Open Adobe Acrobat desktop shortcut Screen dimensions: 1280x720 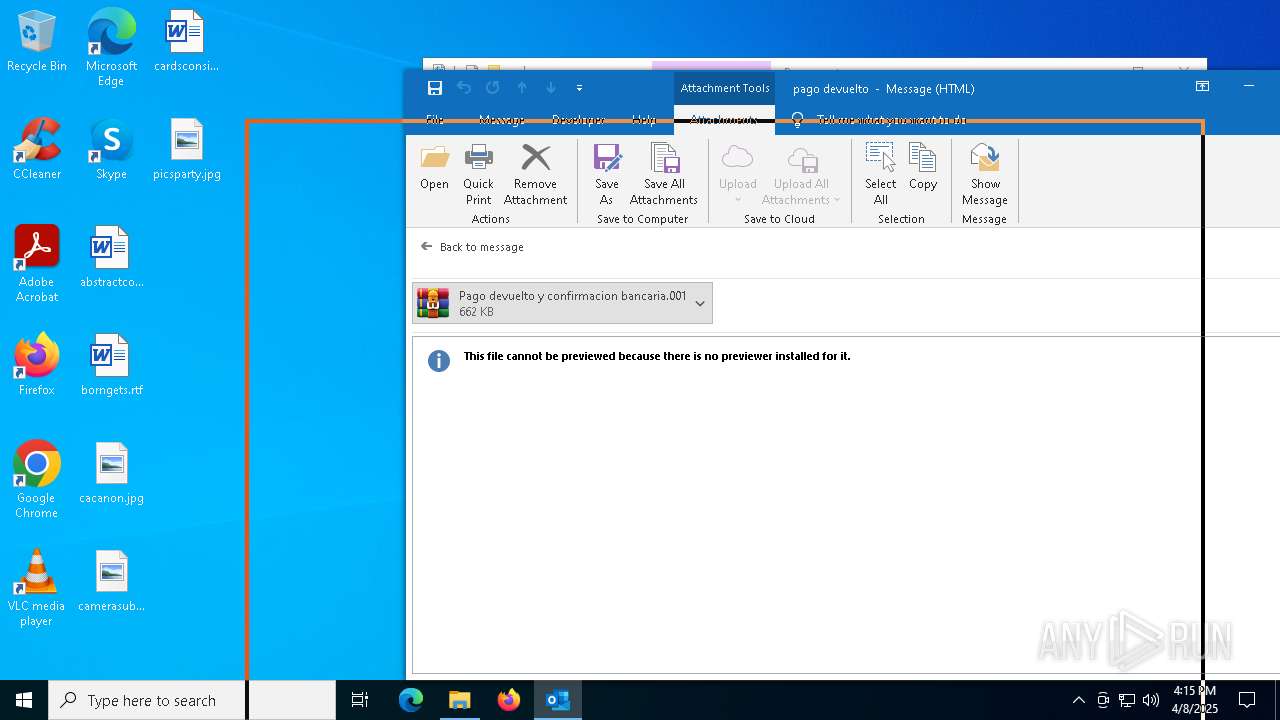click(37, 264)
